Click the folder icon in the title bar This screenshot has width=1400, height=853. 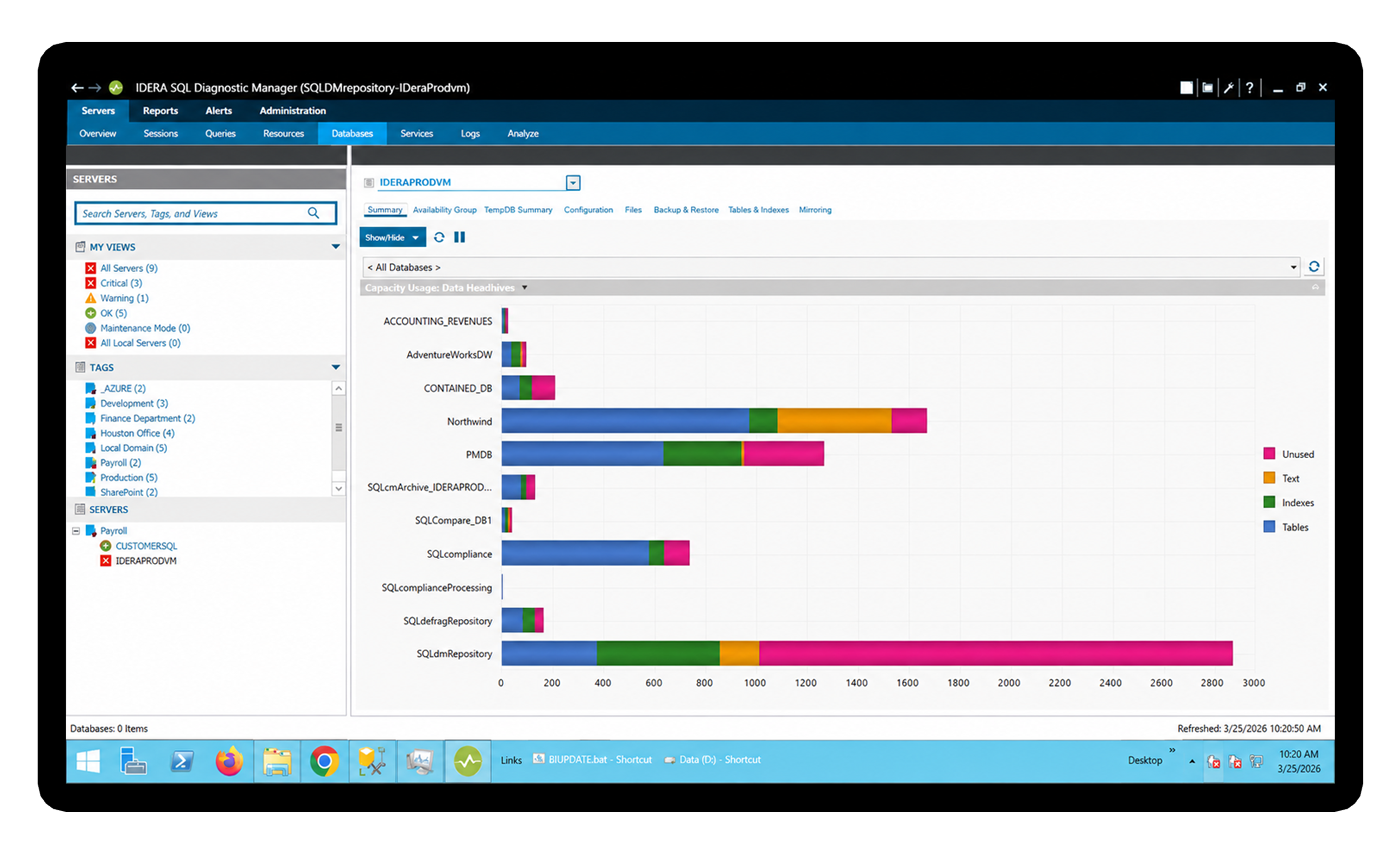point(1208,88)
